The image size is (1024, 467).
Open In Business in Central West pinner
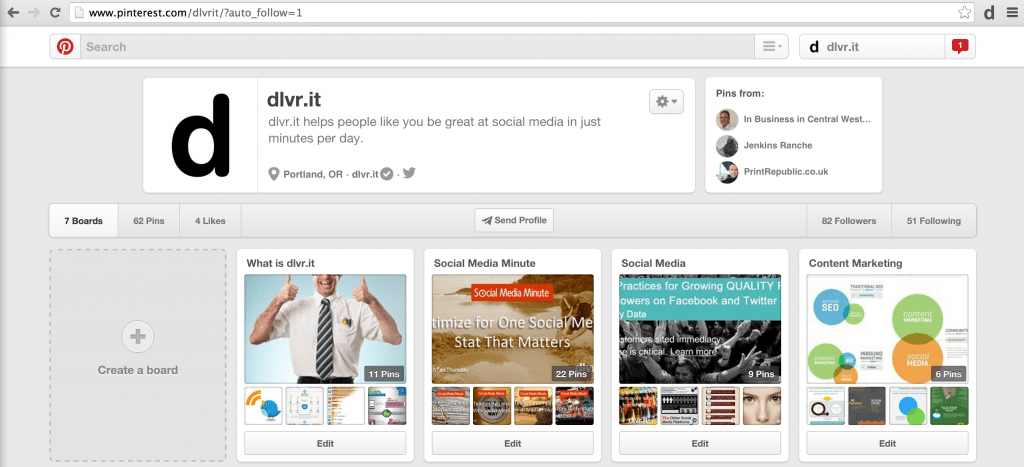807,120
